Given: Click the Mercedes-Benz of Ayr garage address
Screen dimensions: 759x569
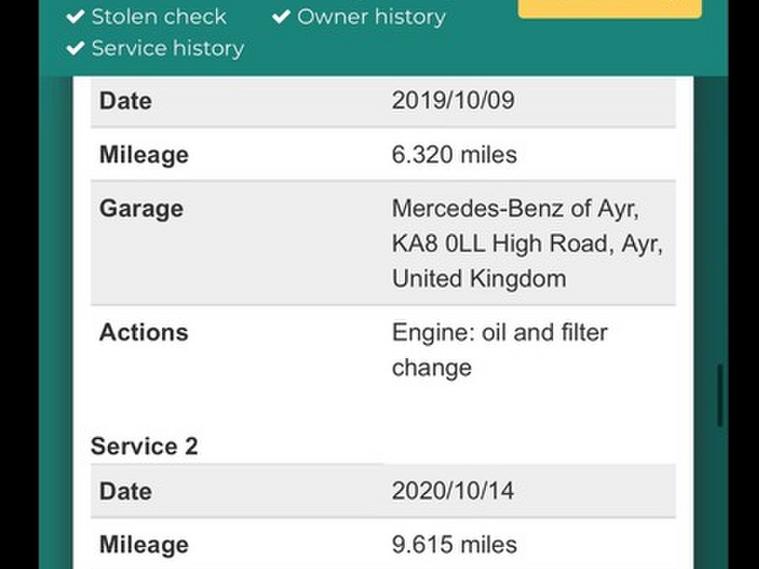Looking at the screenshot, I should click(526, 243).
